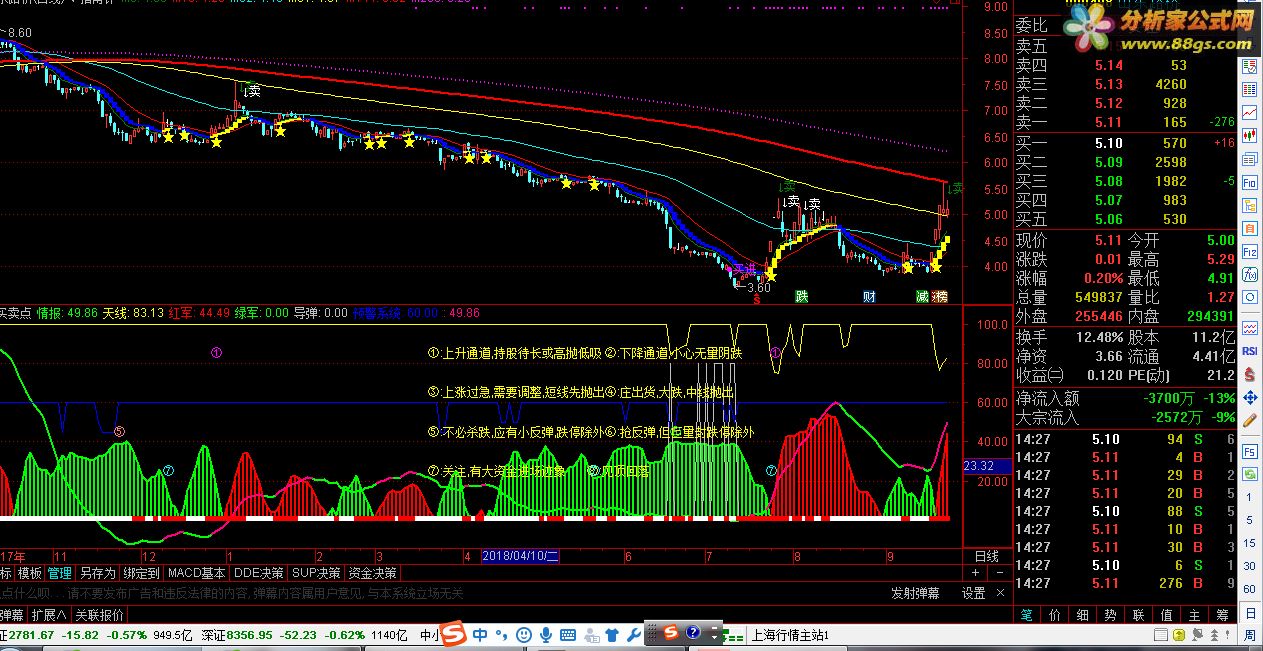Open the 价 price distribution tab
The image size is (1263, 651).
pos(1055,616)
